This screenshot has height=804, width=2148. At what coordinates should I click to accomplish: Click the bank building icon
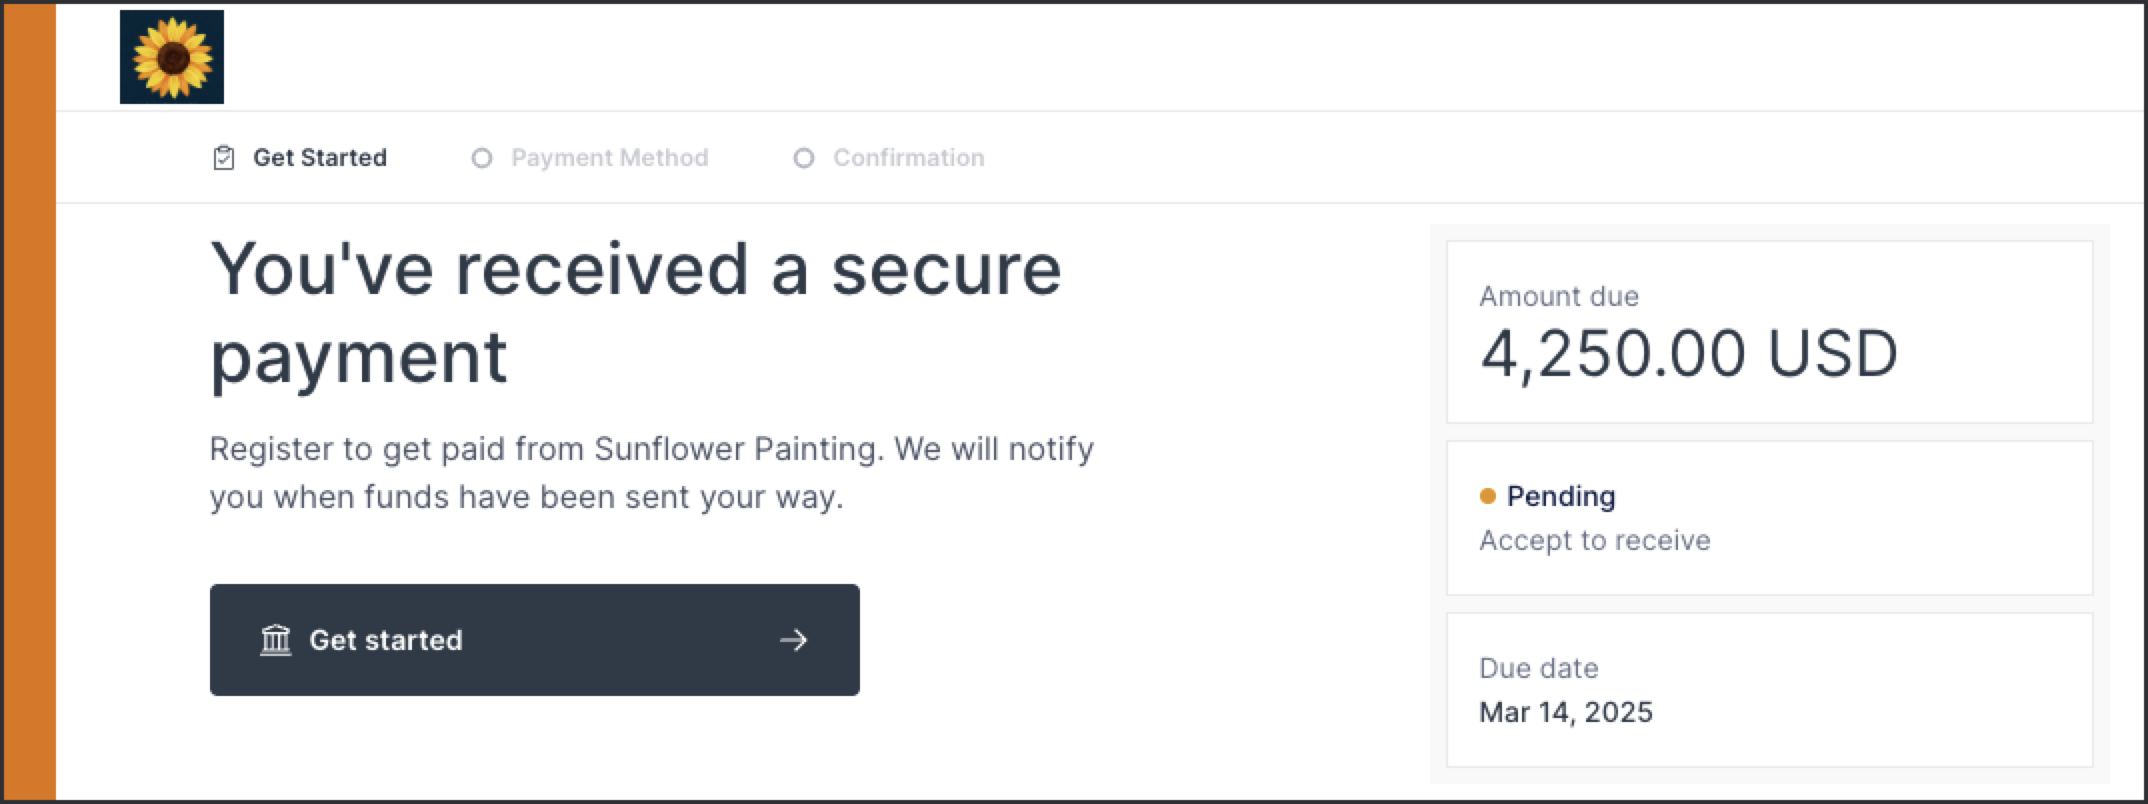tap(276, 640)
